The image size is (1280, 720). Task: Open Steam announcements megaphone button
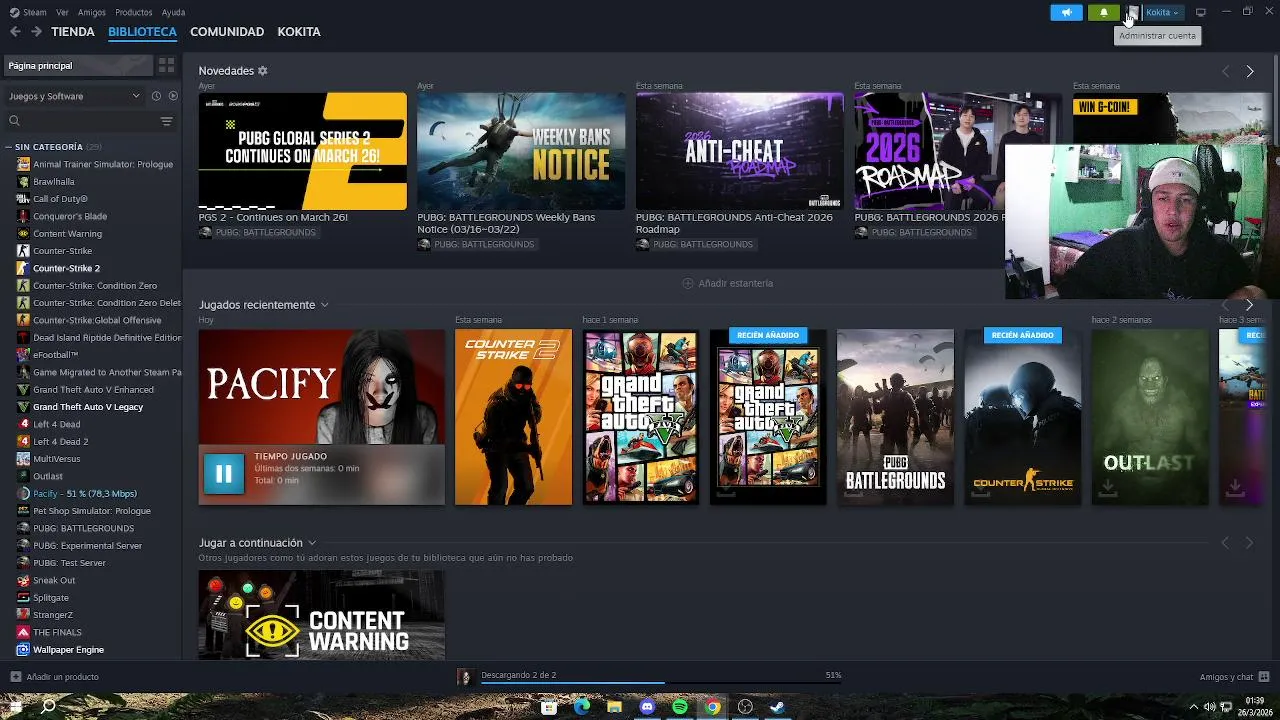(1066, 12)
